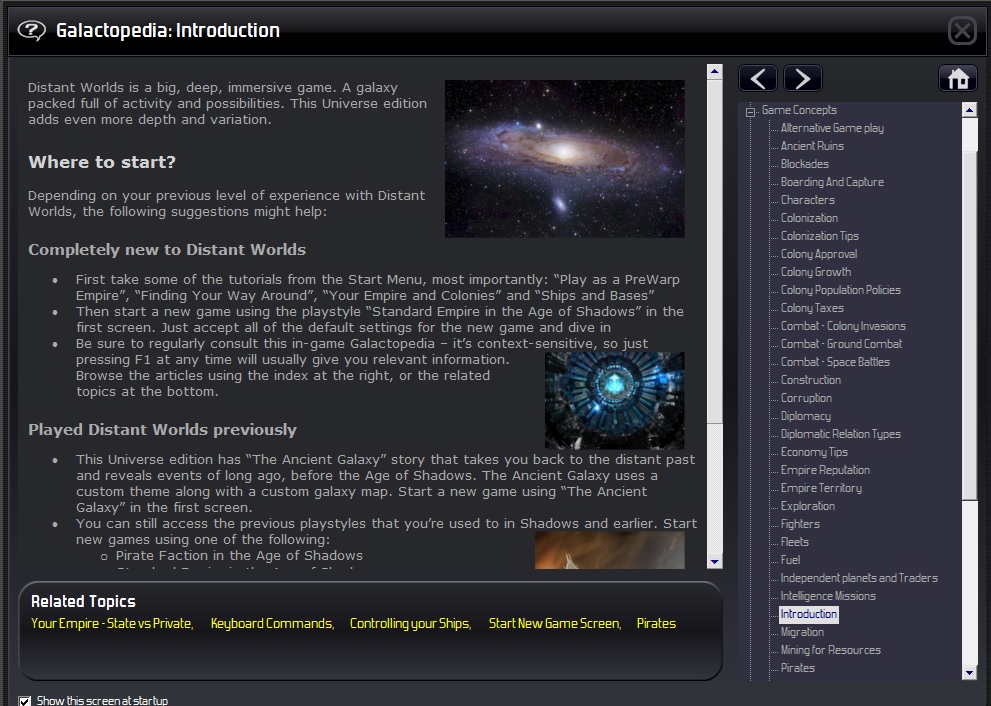This screenshot has width=991, height=706.
Task: Select Fighters in the index
Action: click(x=800, y=524)
